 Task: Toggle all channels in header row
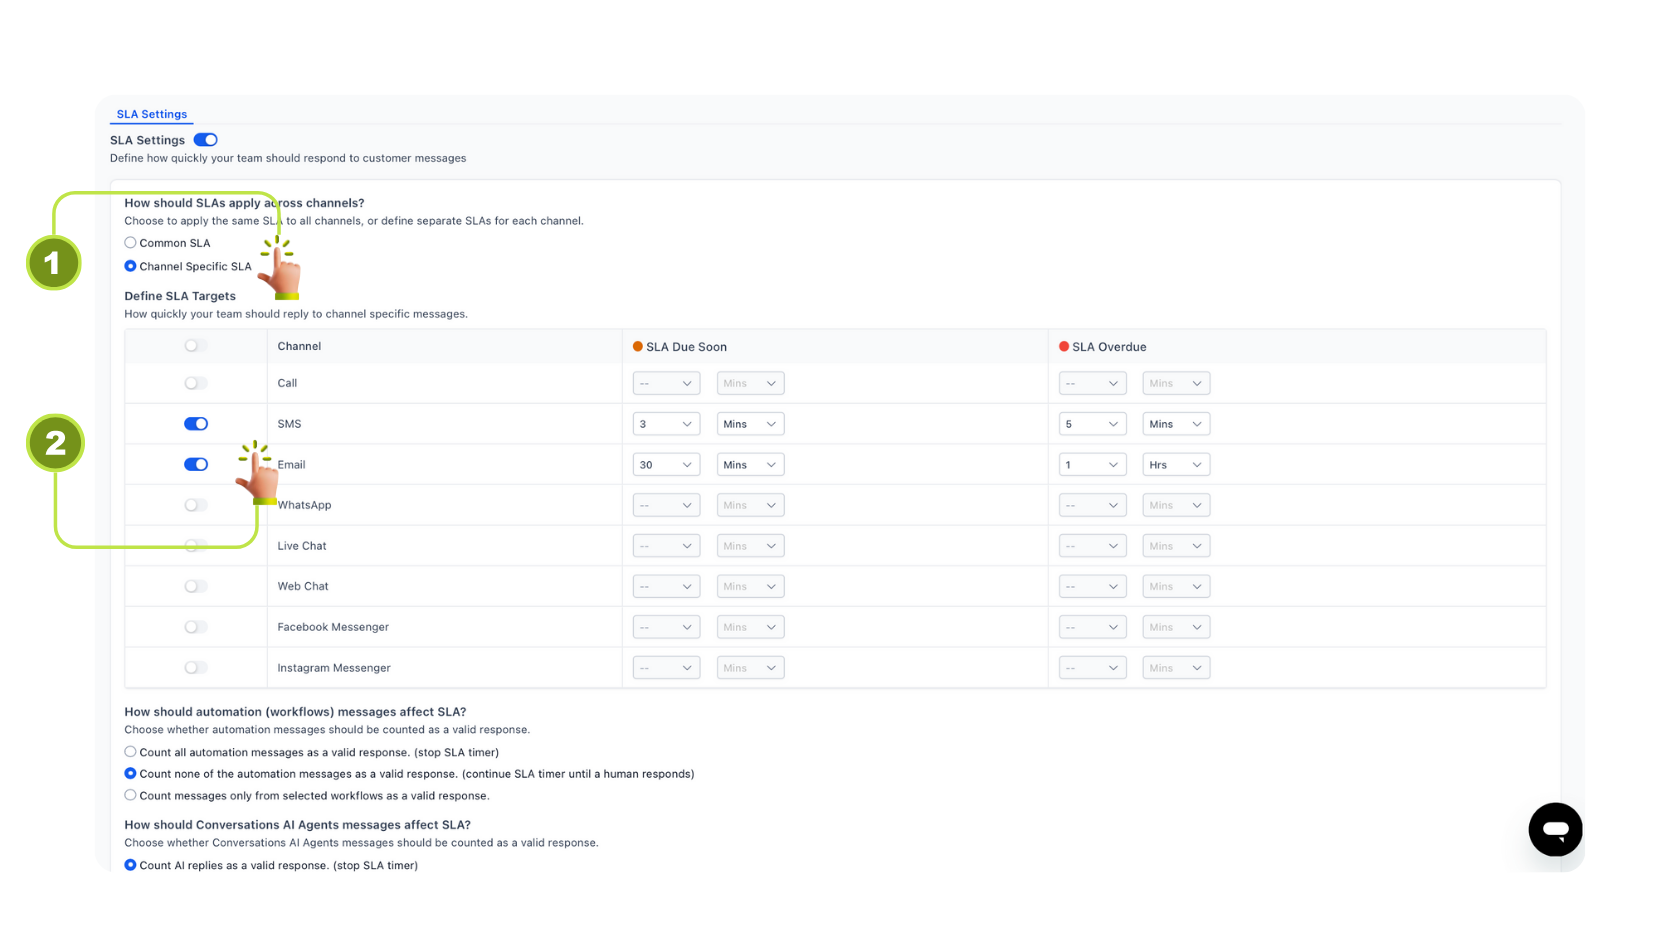(196, 346)
